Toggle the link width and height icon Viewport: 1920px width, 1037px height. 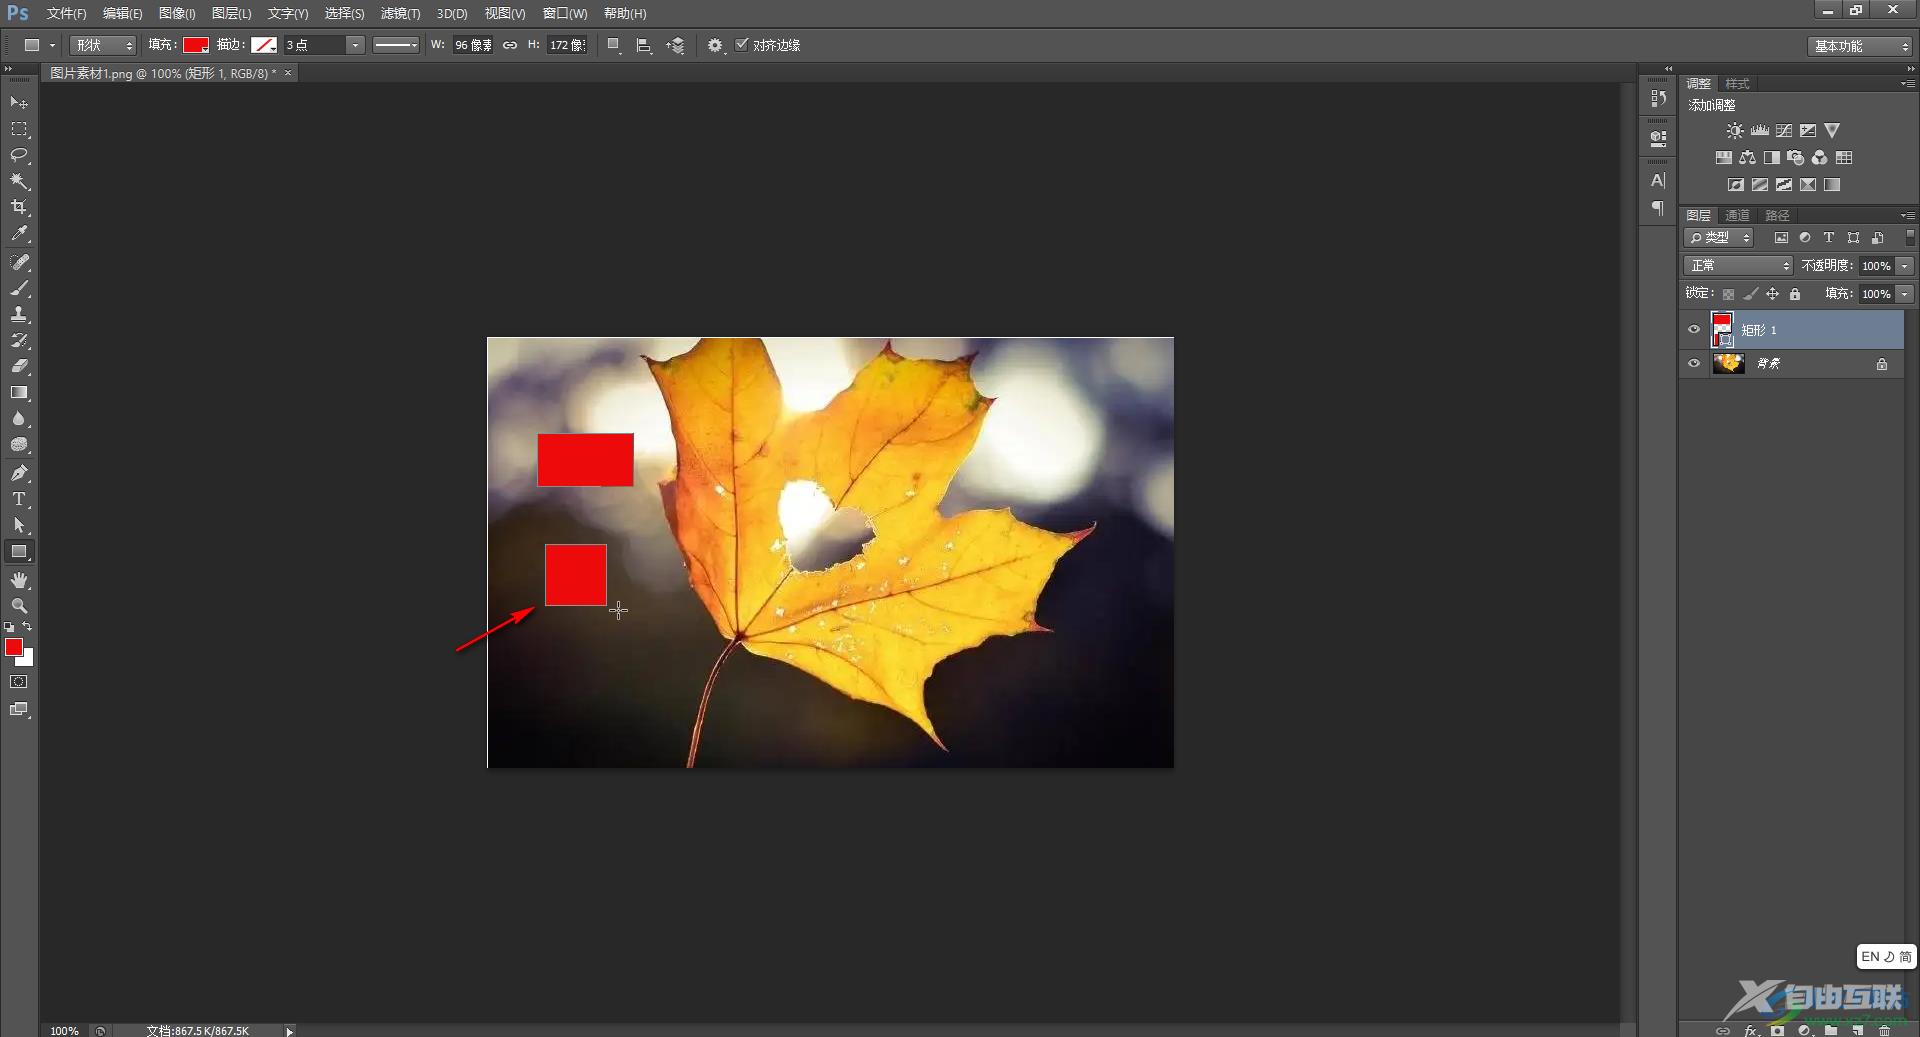(510, 45)
